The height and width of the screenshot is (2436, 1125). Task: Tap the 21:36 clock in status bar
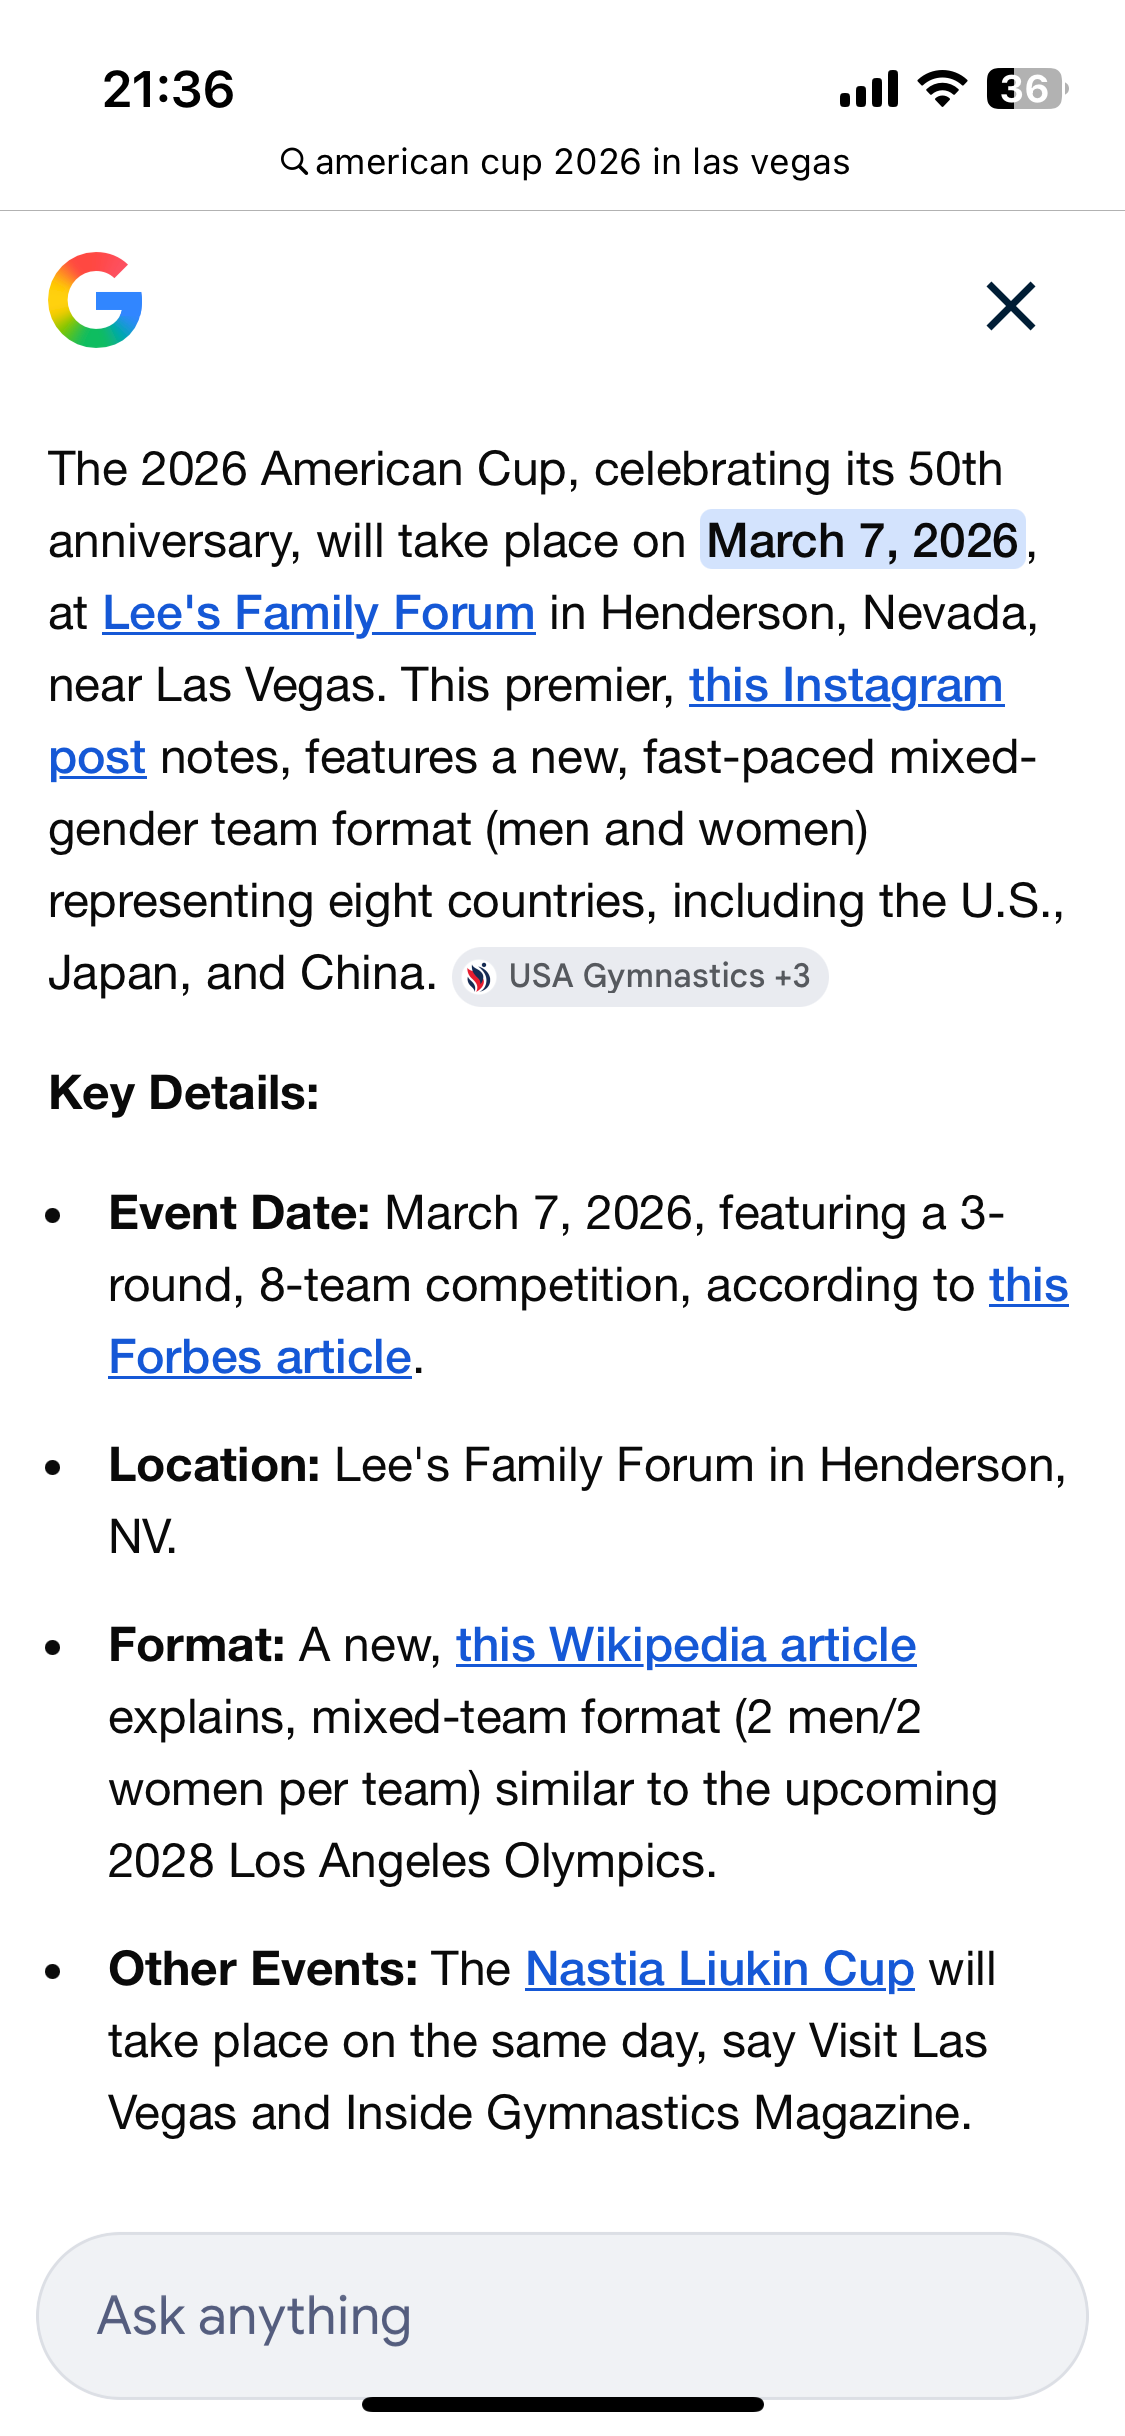pyautogui.click(x=168, y=90)
